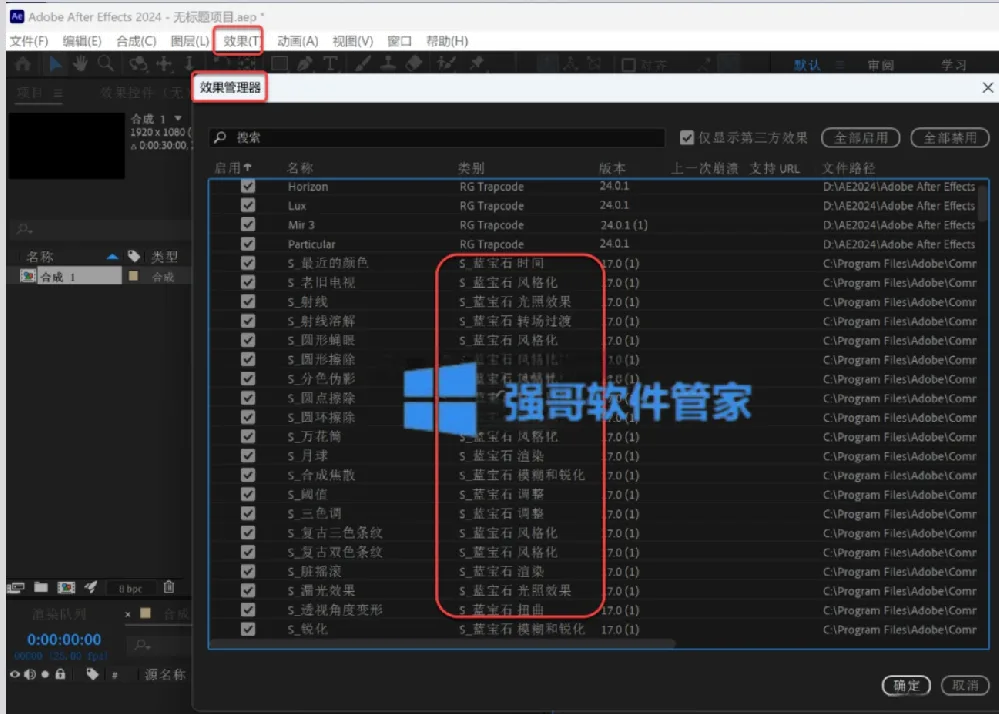Open the 合成 1 thumbnail dropdown arrow

[178, 118]
